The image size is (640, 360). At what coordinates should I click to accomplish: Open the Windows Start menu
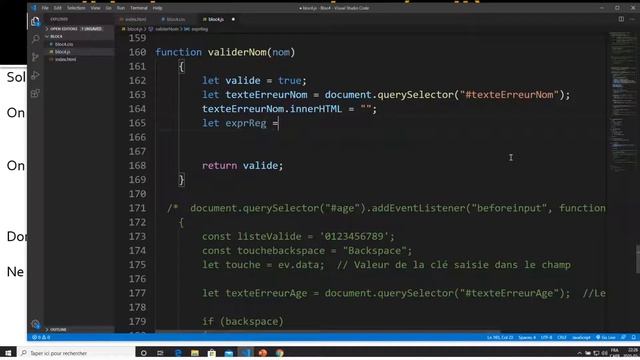click(8, 353)
